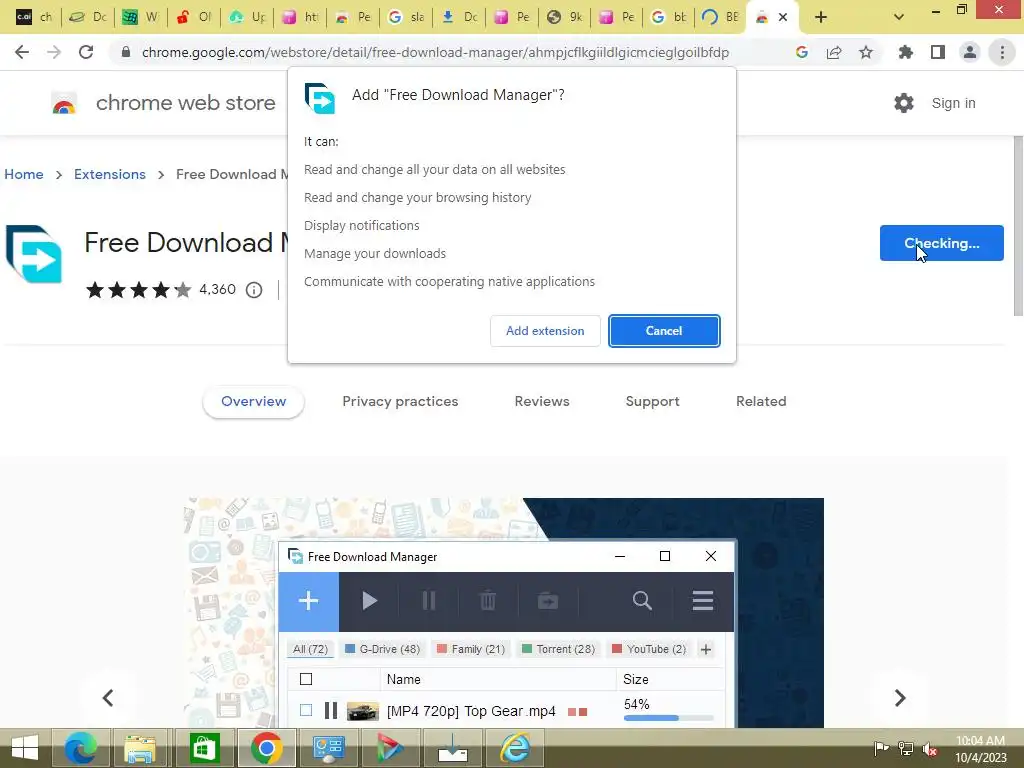The image size is (1024, 768).
Task: Click the Free Download Manager extension logo
Action: [x=34, y=253]
